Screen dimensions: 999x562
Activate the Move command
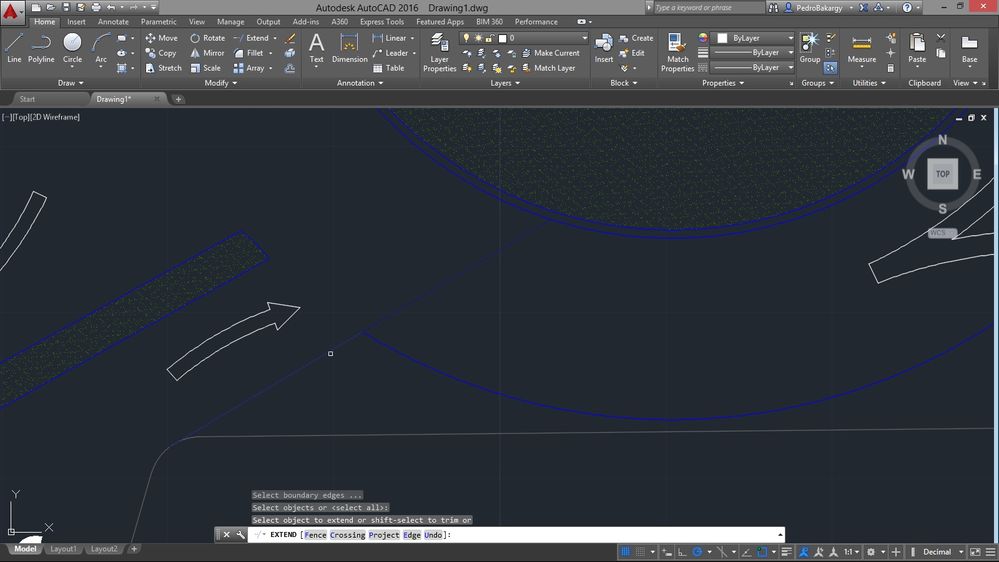pyautogui.click(x=162, y=38)
